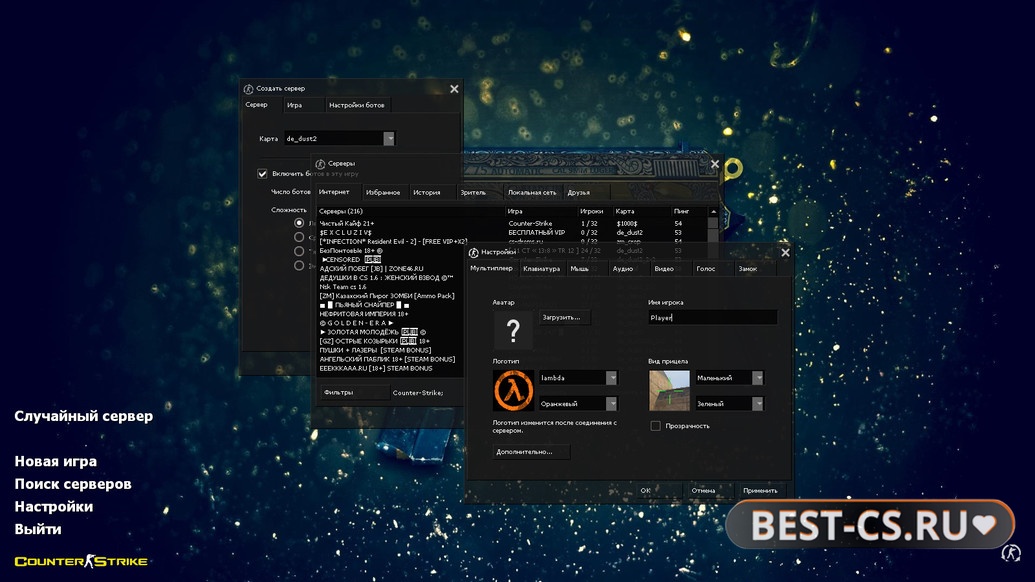The height and width of the screenshot is (582, 1035).
Task: Sort by Карта column header
Action: pyautogui.click(x=642, y=211)
